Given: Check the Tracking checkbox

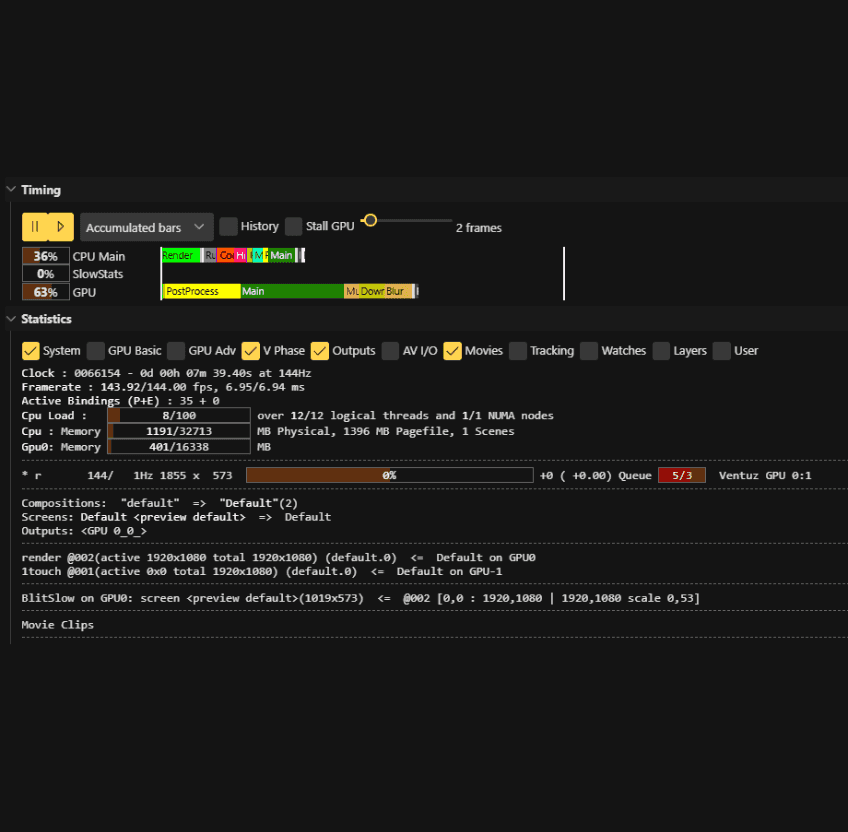Looking at the screenshot, I should pyautogui.click(x=518, y=351).
